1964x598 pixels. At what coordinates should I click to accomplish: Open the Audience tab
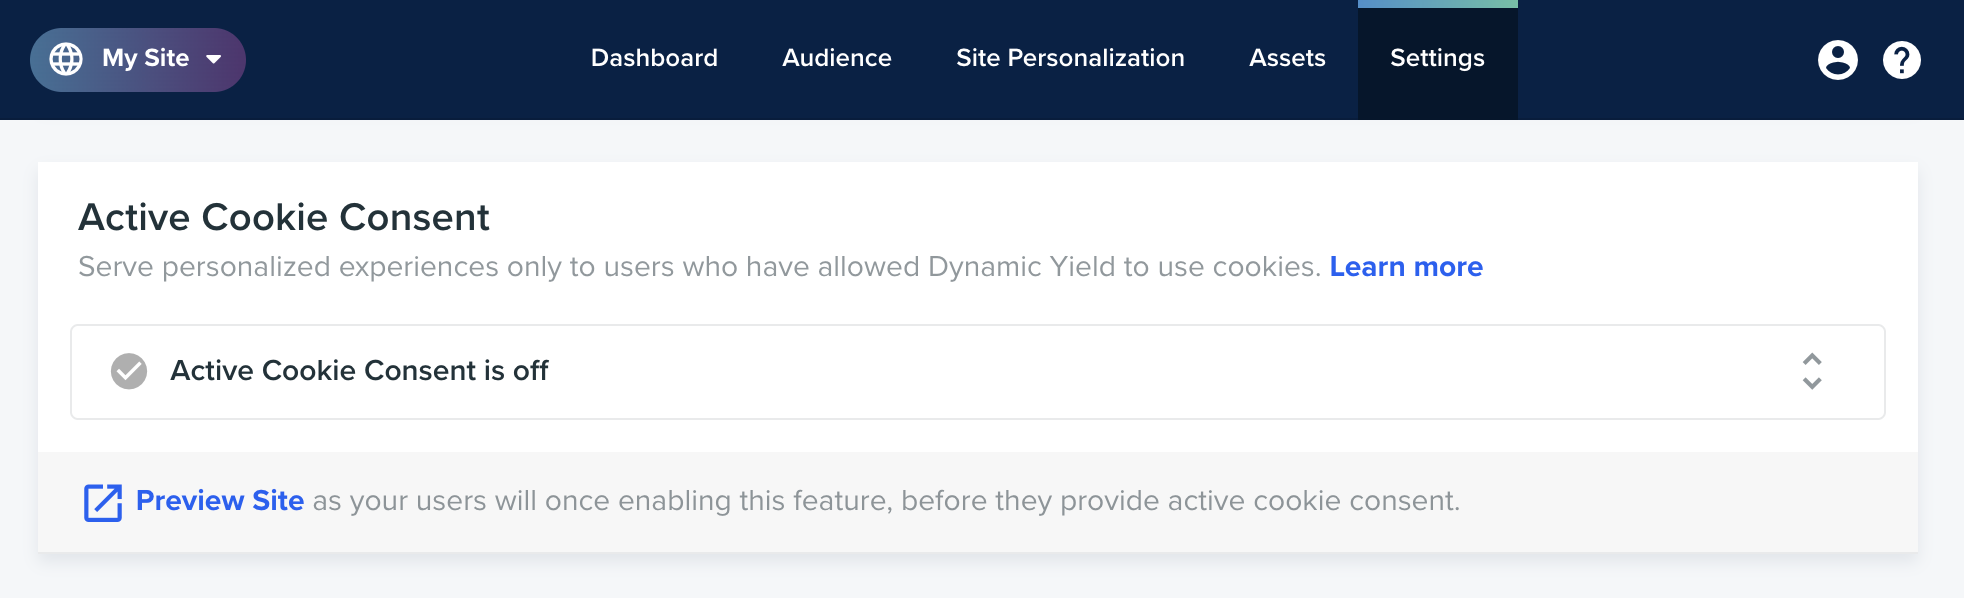tap(837, 58)
